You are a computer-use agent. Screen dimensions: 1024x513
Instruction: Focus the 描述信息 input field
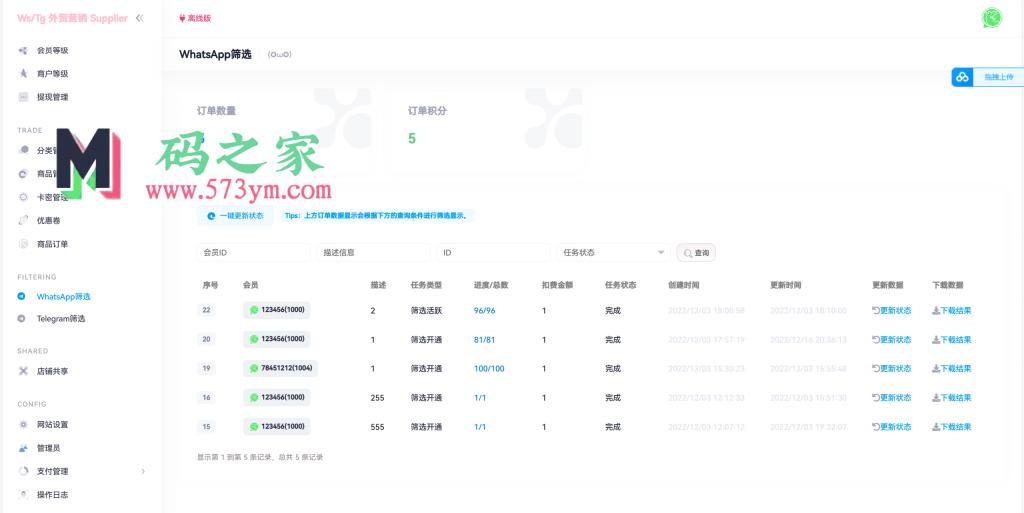click(x=374, y=253)
